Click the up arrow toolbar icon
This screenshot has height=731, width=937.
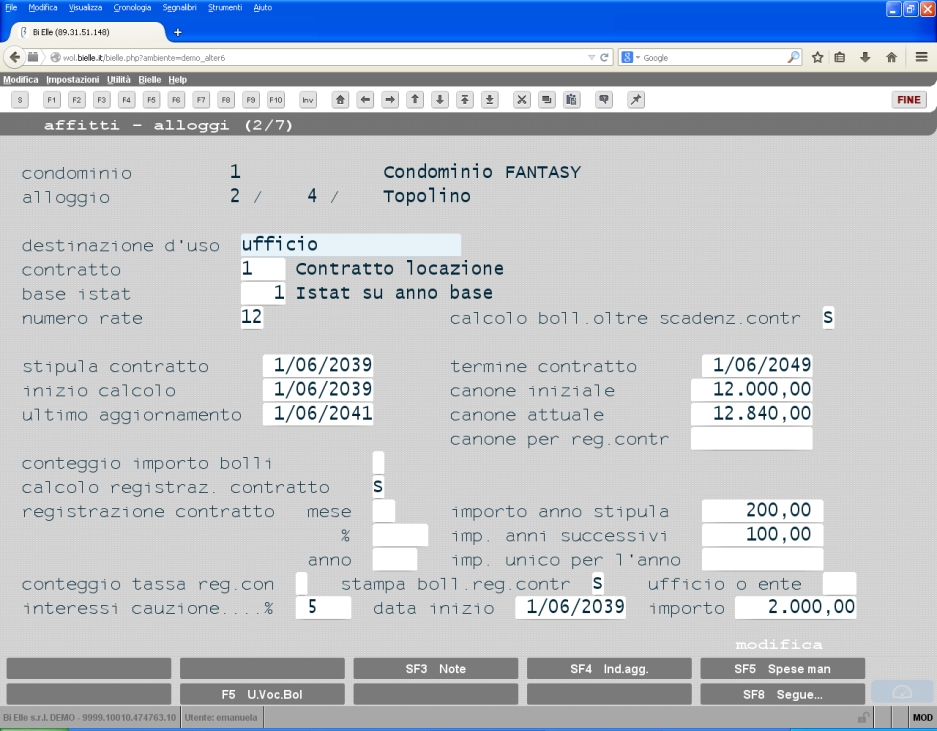pos(415,100)
